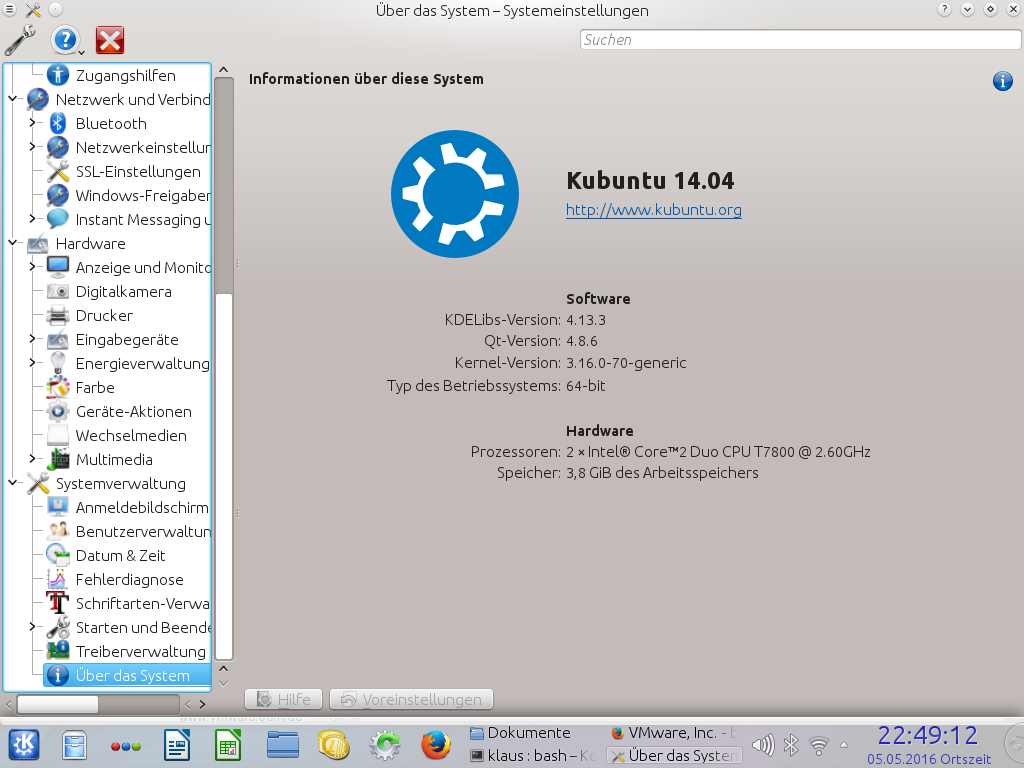
Task: Click the Wi-Fi network tray icon
Action: pos(819,745)
